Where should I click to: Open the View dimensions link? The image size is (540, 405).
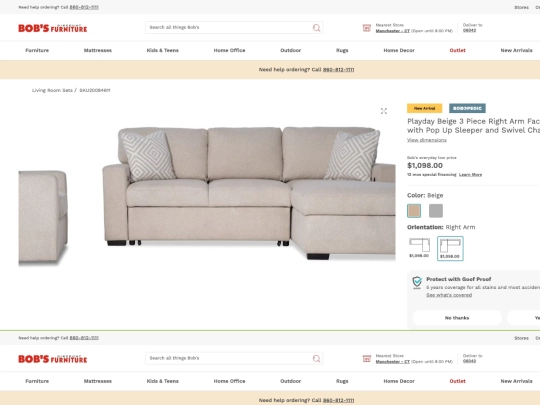click(427, 140)
